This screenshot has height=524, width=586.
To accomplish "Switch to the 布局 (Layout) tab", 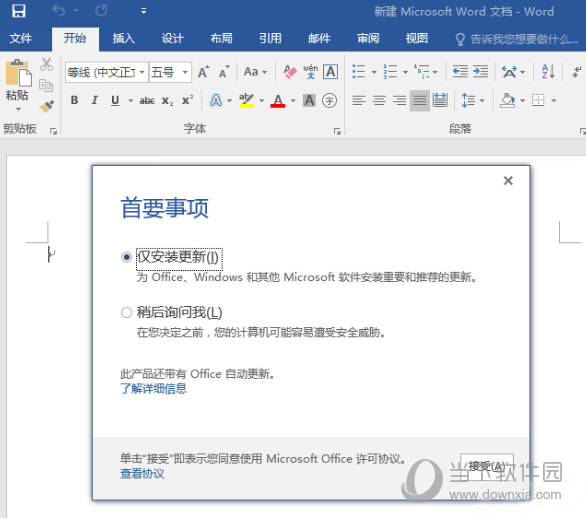I will point(221,38).
